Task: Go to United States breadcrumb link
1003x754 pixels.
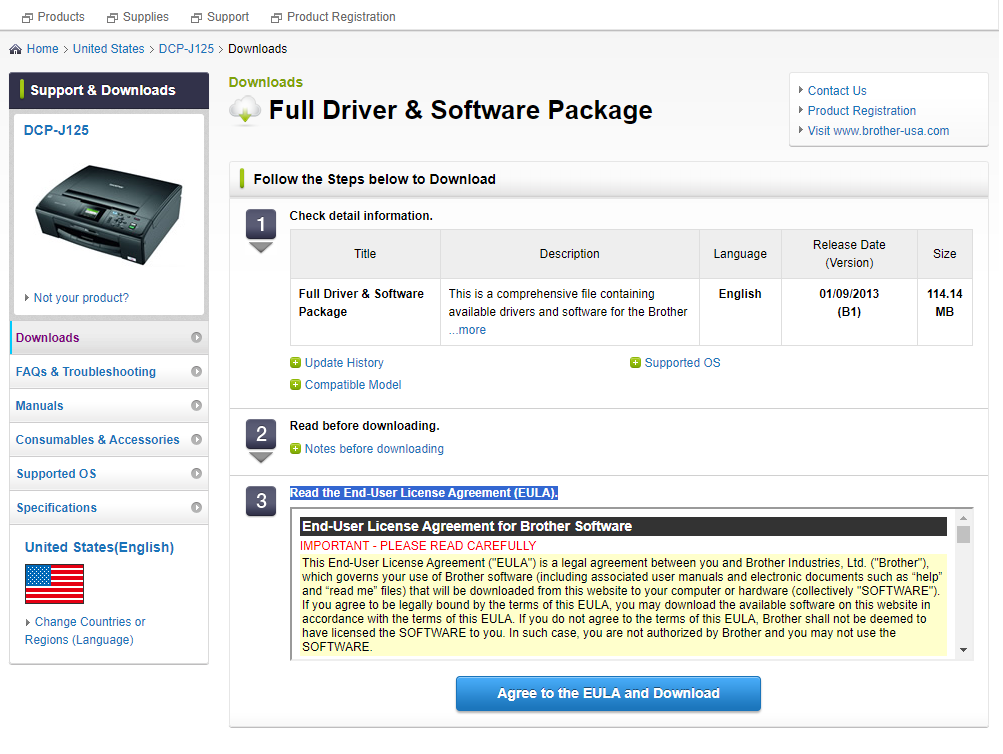Action: (x=109, y=49)
